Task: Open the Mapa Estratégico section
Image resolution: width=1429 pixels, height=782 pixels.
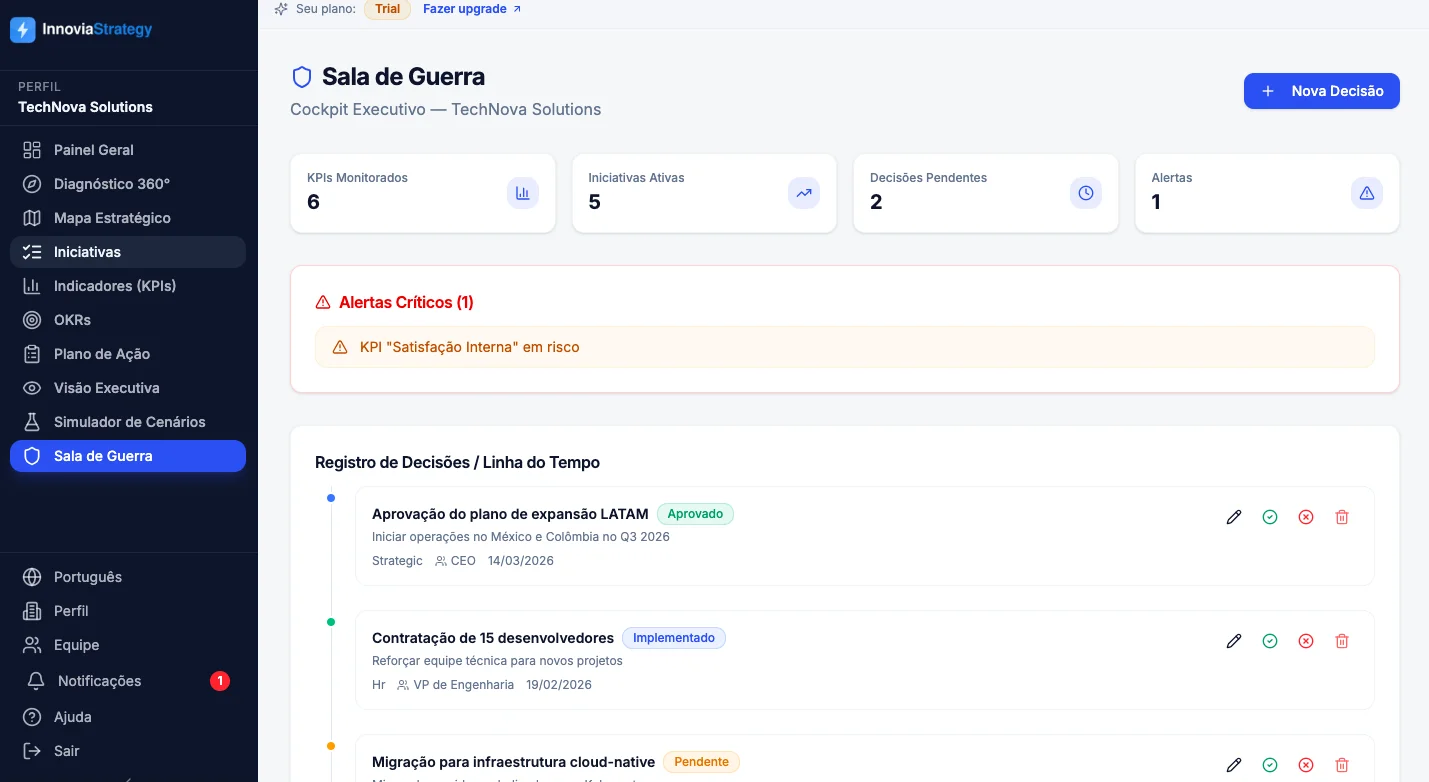Action: click(x=128, y=218)
